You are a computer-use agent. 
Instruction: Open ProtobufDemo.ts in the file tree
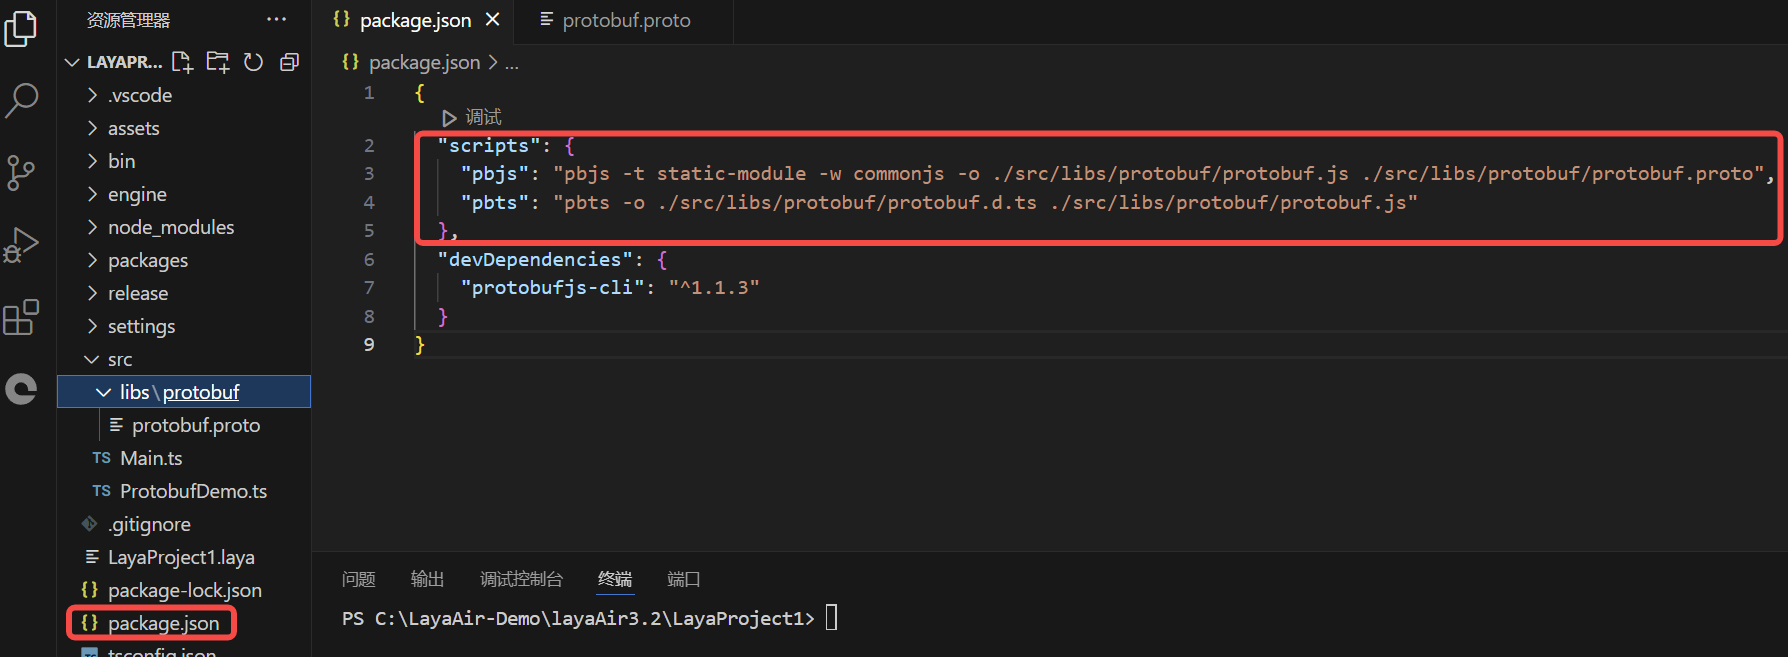click(193, 491)
